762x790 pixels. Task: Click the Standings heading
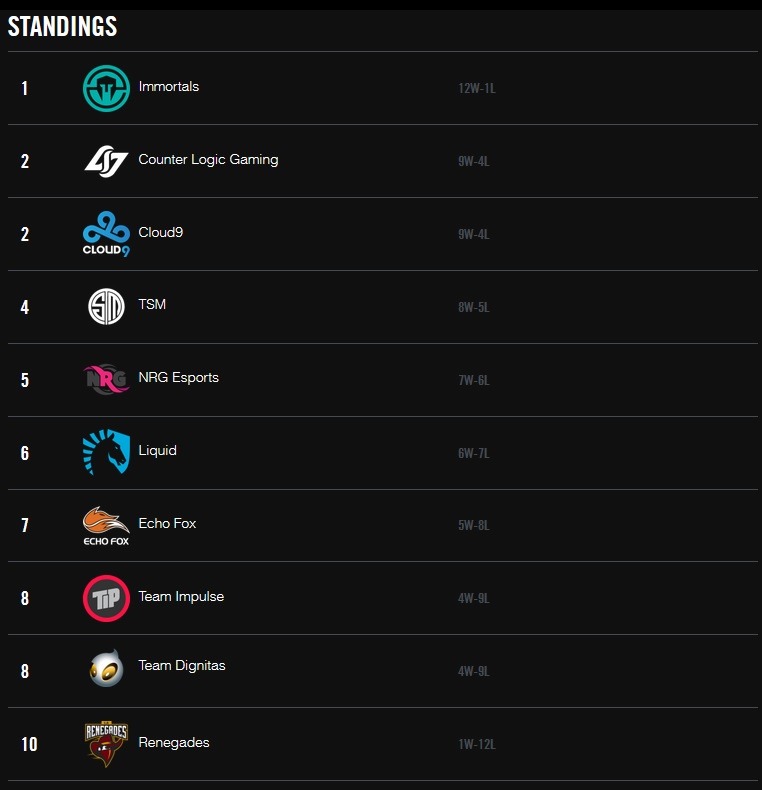click(62, 27)
